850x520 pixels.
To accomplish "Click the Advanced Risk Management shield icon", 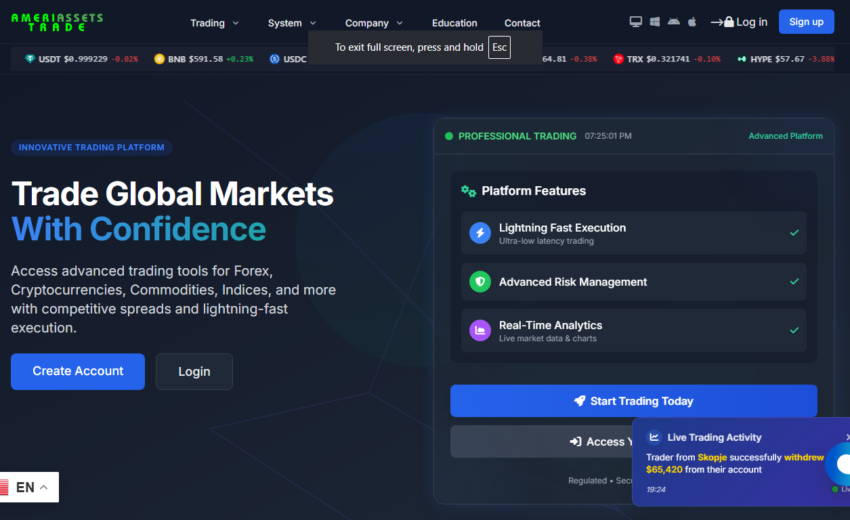I will point(480,282).
